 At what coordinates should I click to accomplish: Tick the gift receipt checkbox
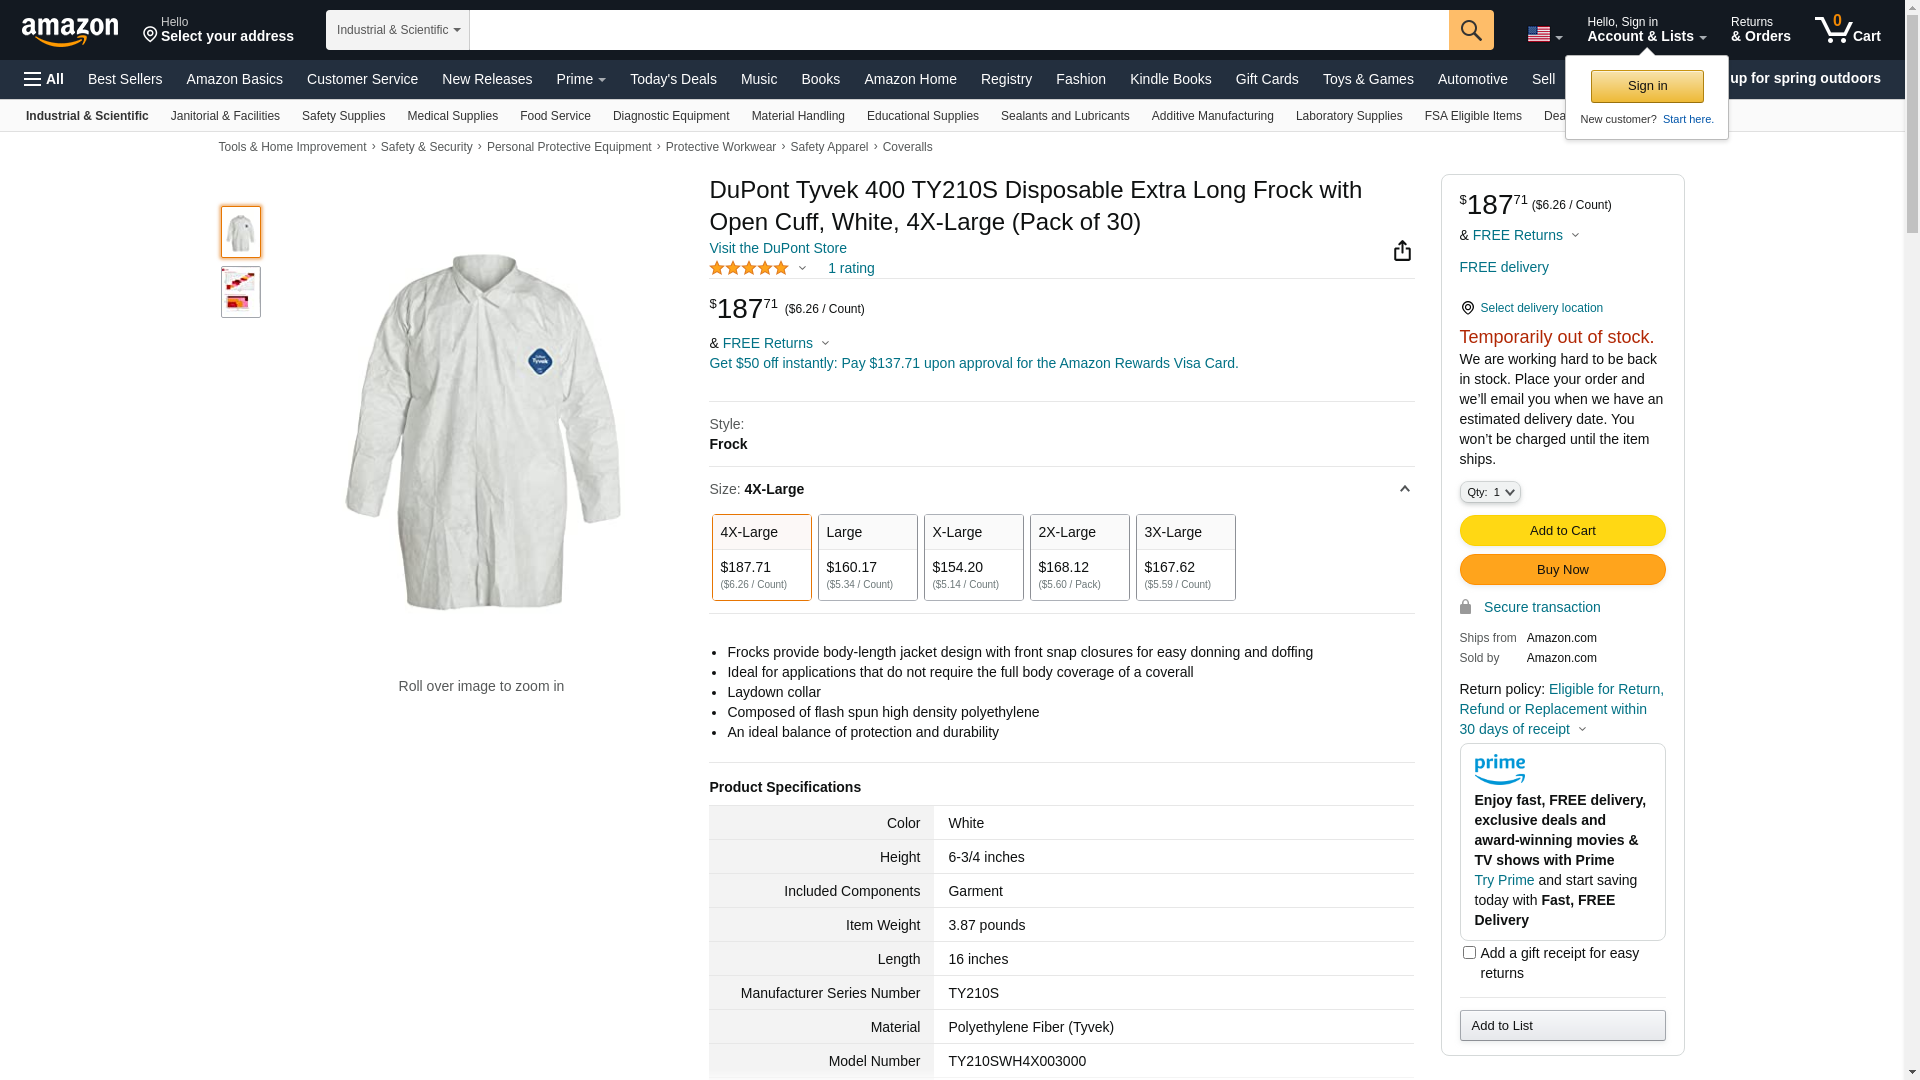pyautogui.click(x=1469, y=953)
